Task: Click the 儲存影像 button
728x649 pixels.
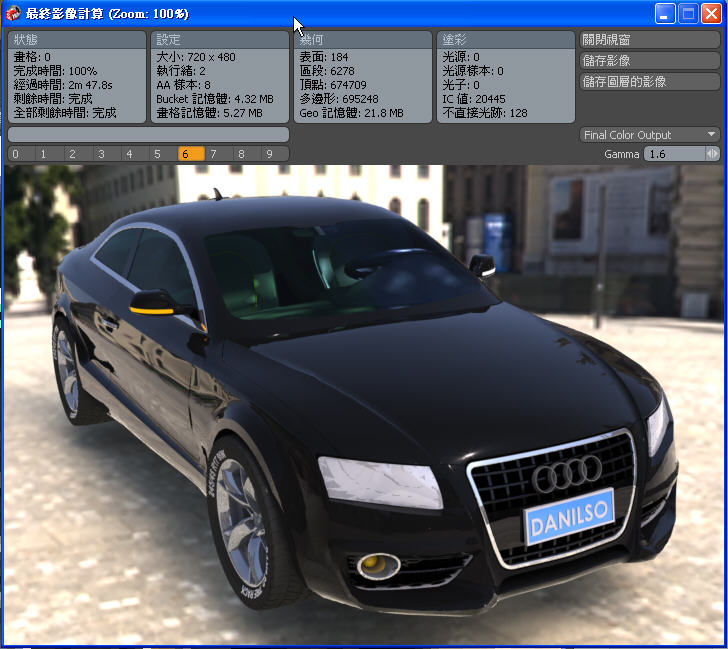Action: click(650, 60)
